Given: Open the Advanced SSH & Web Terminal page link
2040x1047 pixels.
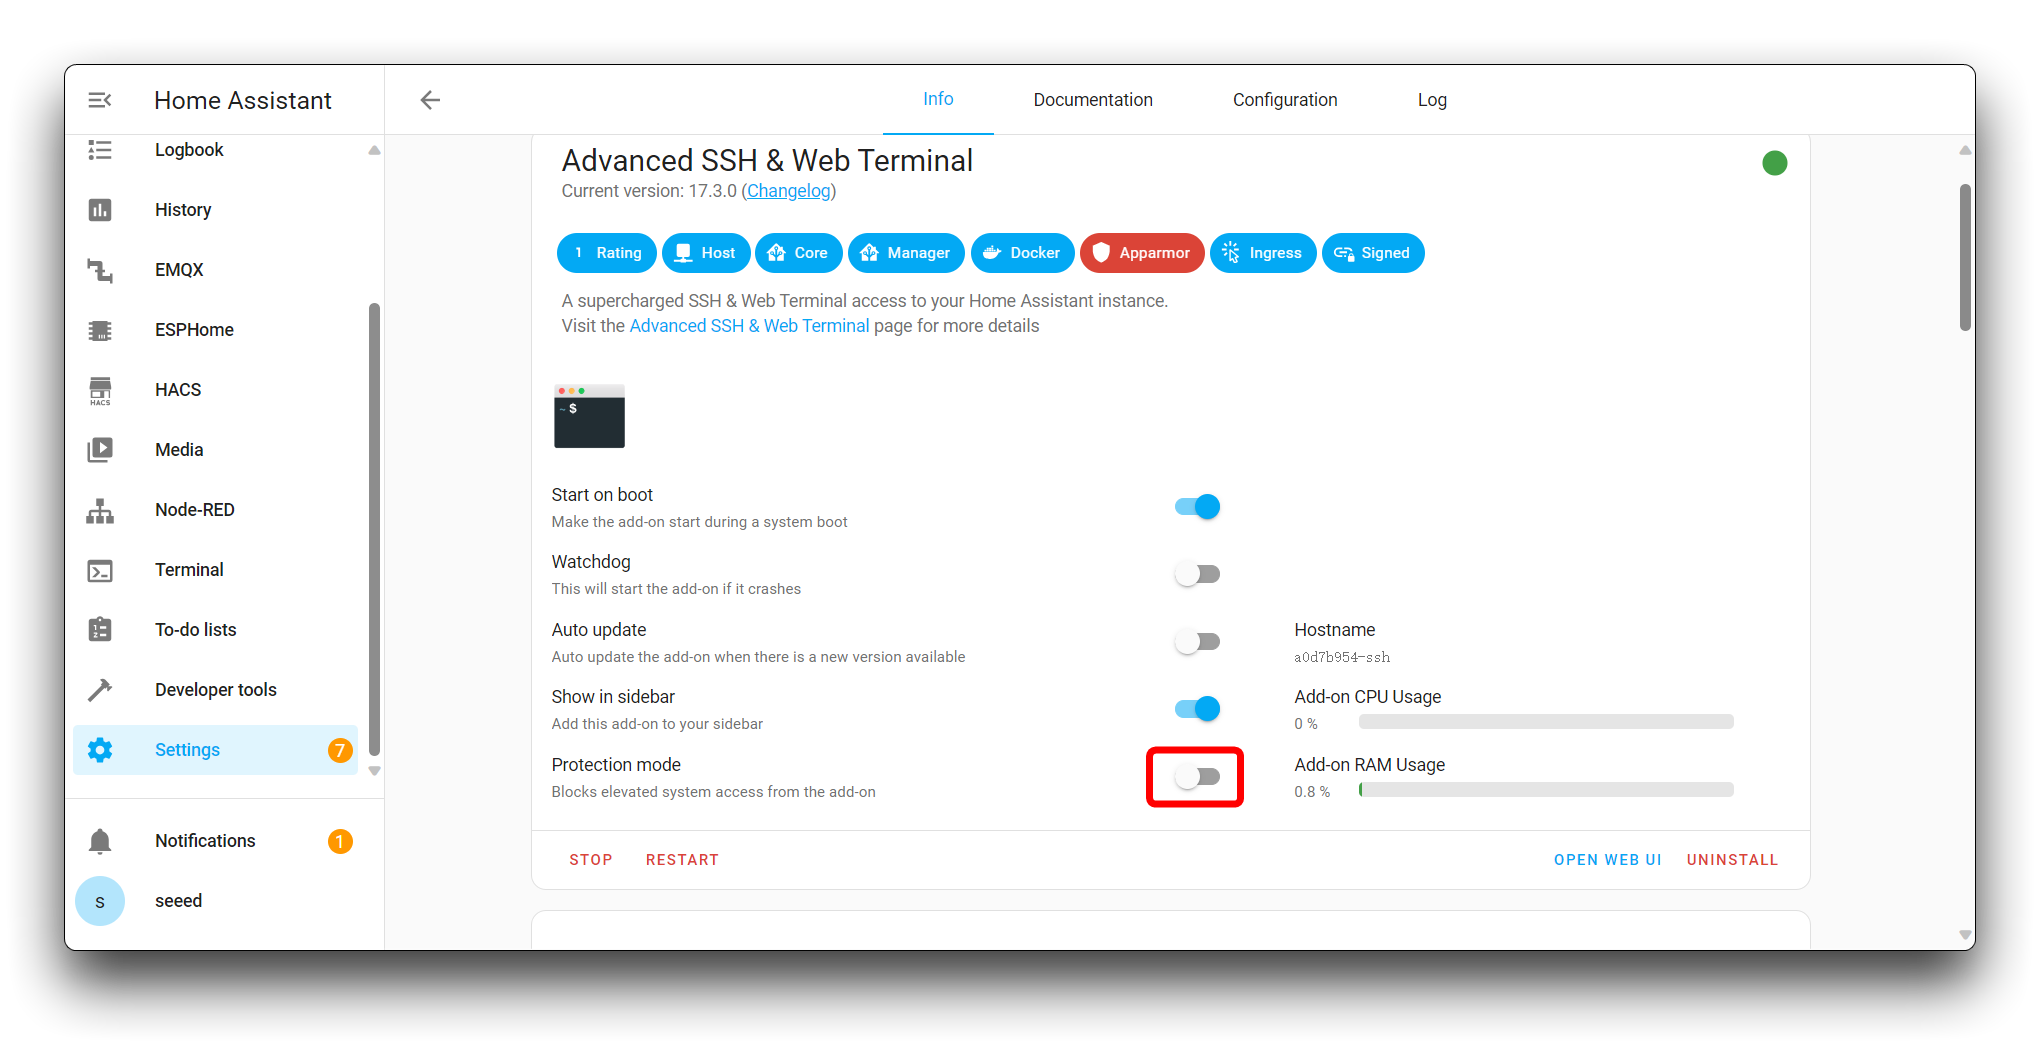Looking at the screenshot, I should (749, 326).
